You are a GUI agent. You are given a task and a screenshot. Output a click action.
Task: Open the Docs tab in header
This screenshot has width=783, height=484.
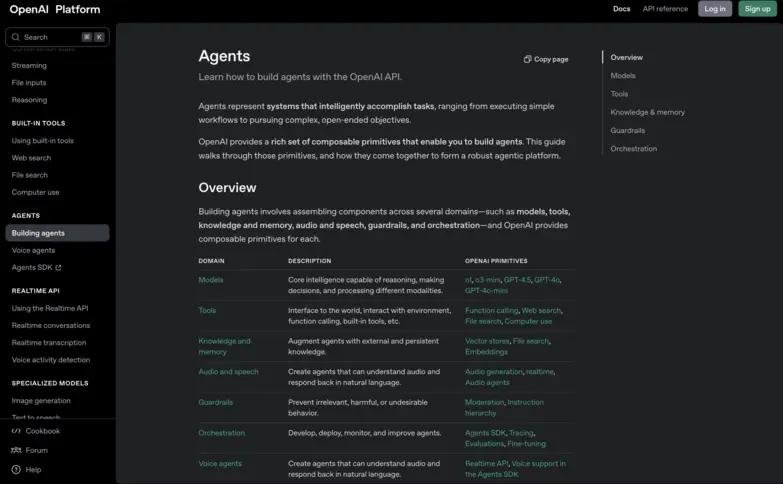(621, 9)
